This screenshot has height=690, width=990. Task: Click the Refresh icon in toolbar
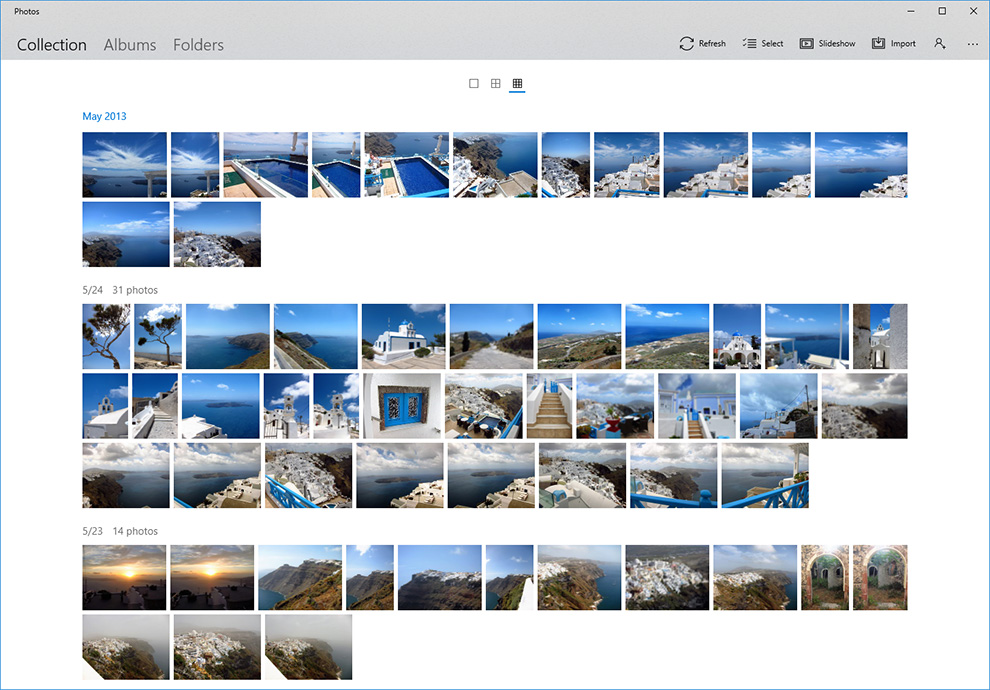(x=686, y=44)
